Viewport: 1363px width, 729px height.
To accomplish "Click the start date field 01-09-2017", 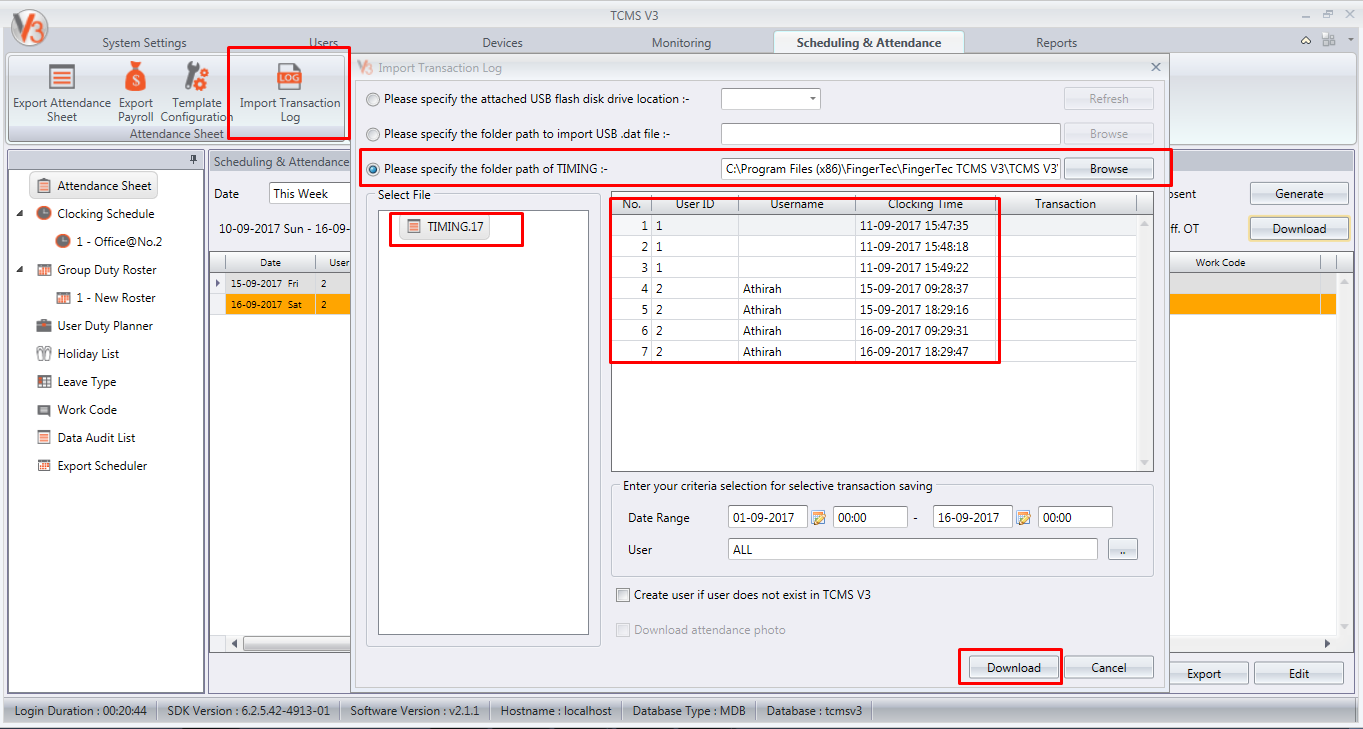I will (769, 518).
